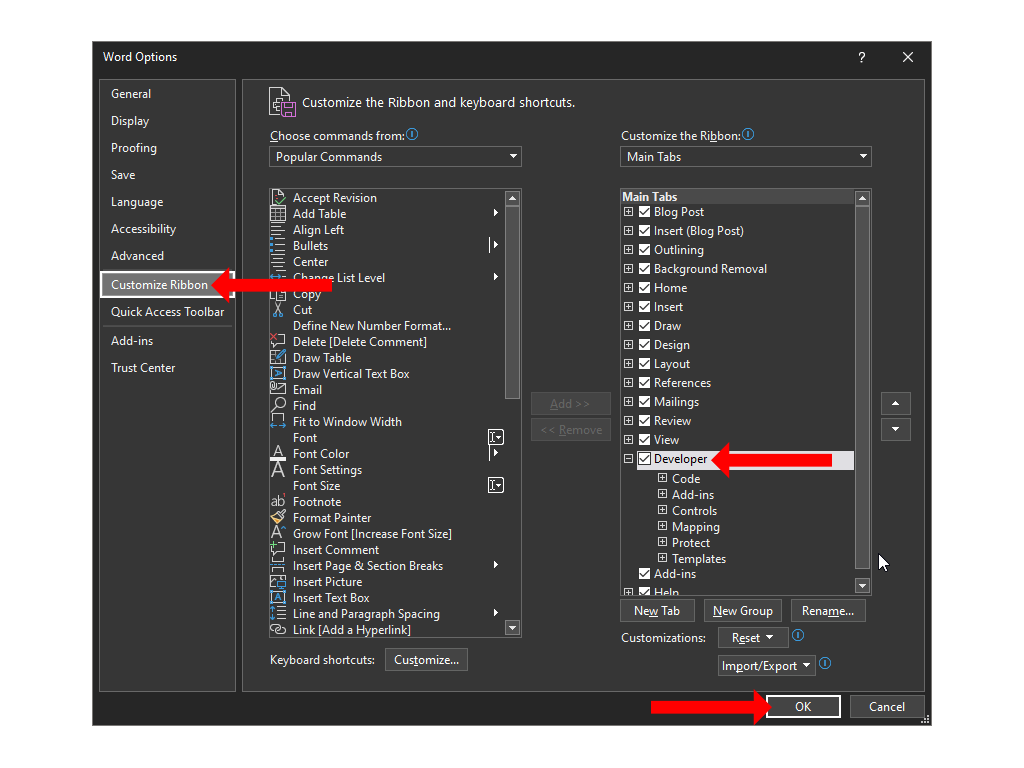
Task: Click the Grow Font icon
Action: click(278, 534)
